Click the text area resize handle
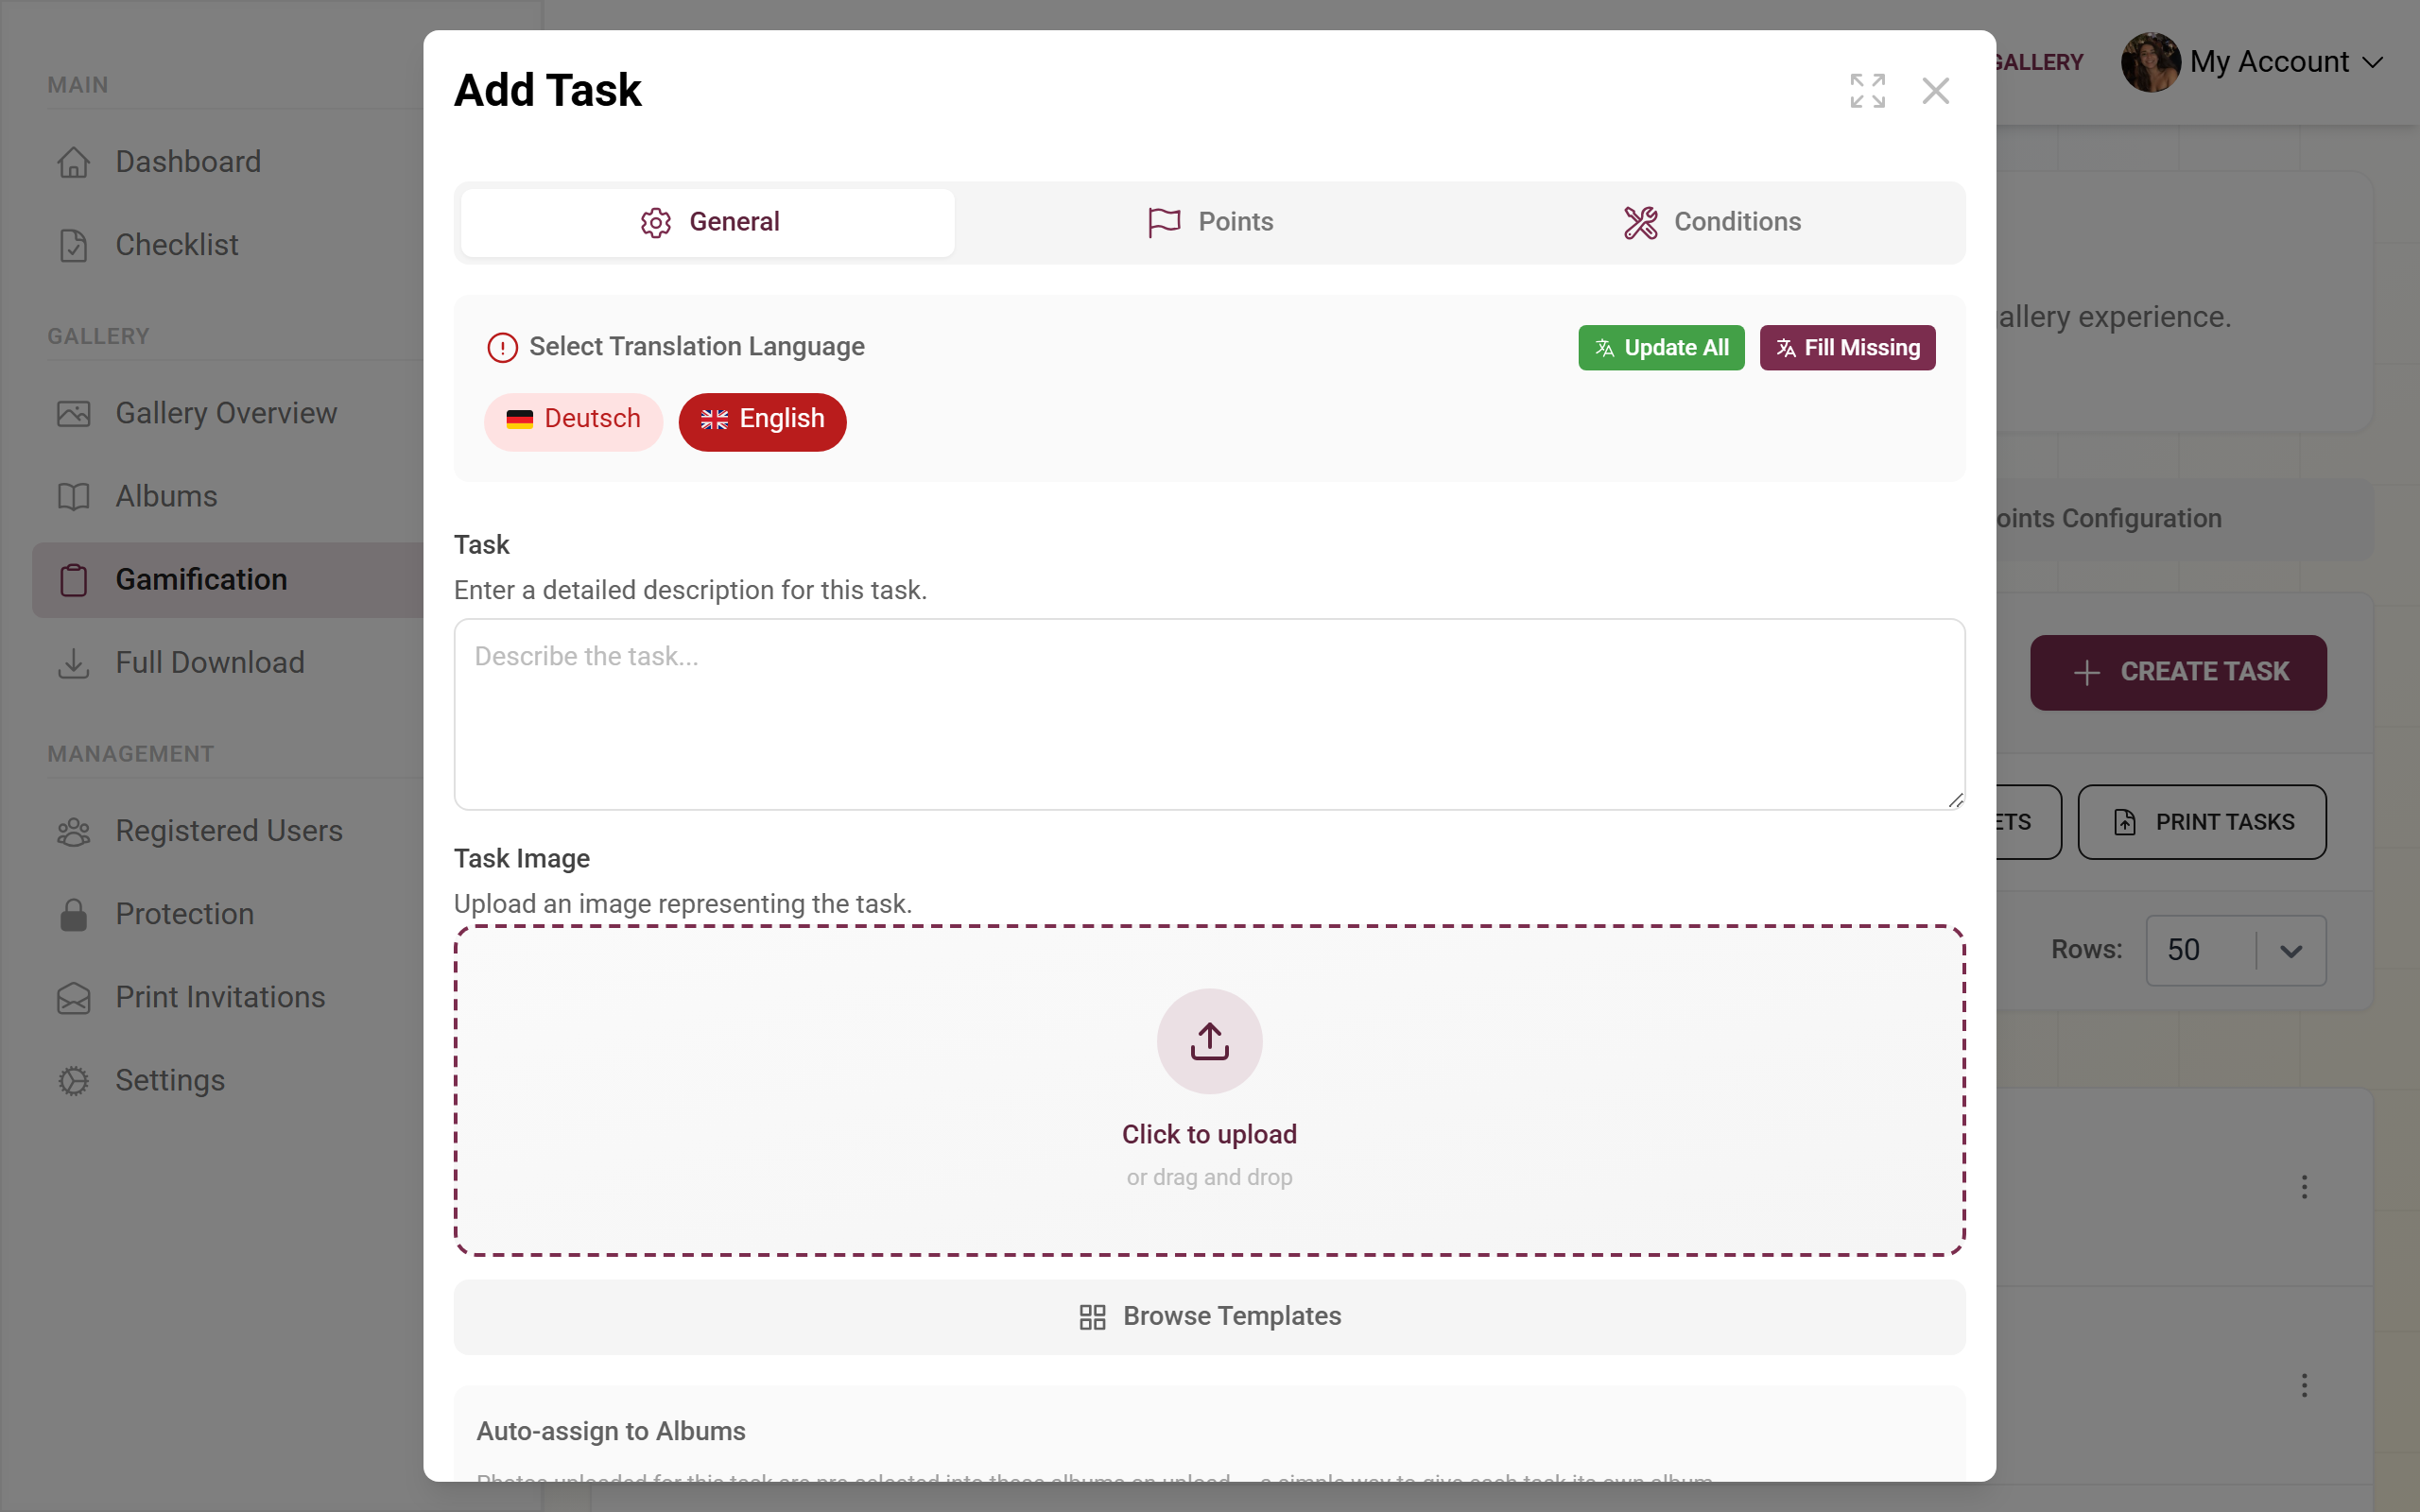This screenshot has height=1512, width=2420. [1955, 799]
